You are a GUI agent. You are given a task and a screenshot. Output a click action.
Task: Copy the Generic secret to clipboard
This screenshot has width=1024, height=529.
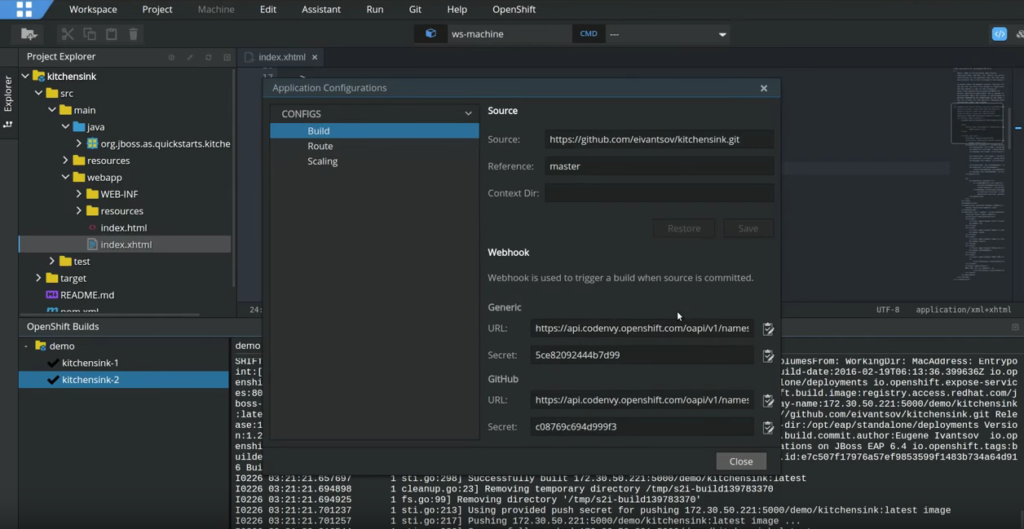(x=768, y=356)
